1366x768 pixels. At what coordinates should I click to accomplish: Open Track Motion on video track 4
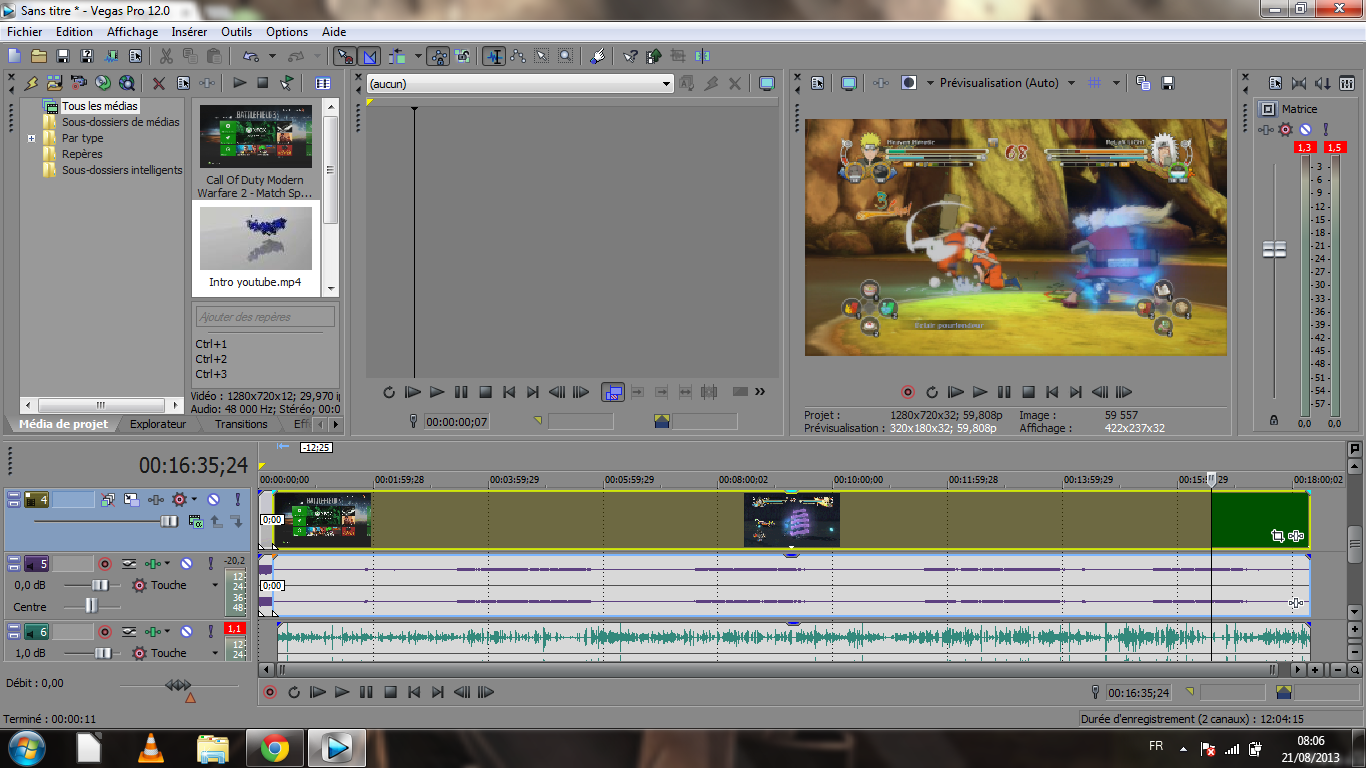(132, 499)
